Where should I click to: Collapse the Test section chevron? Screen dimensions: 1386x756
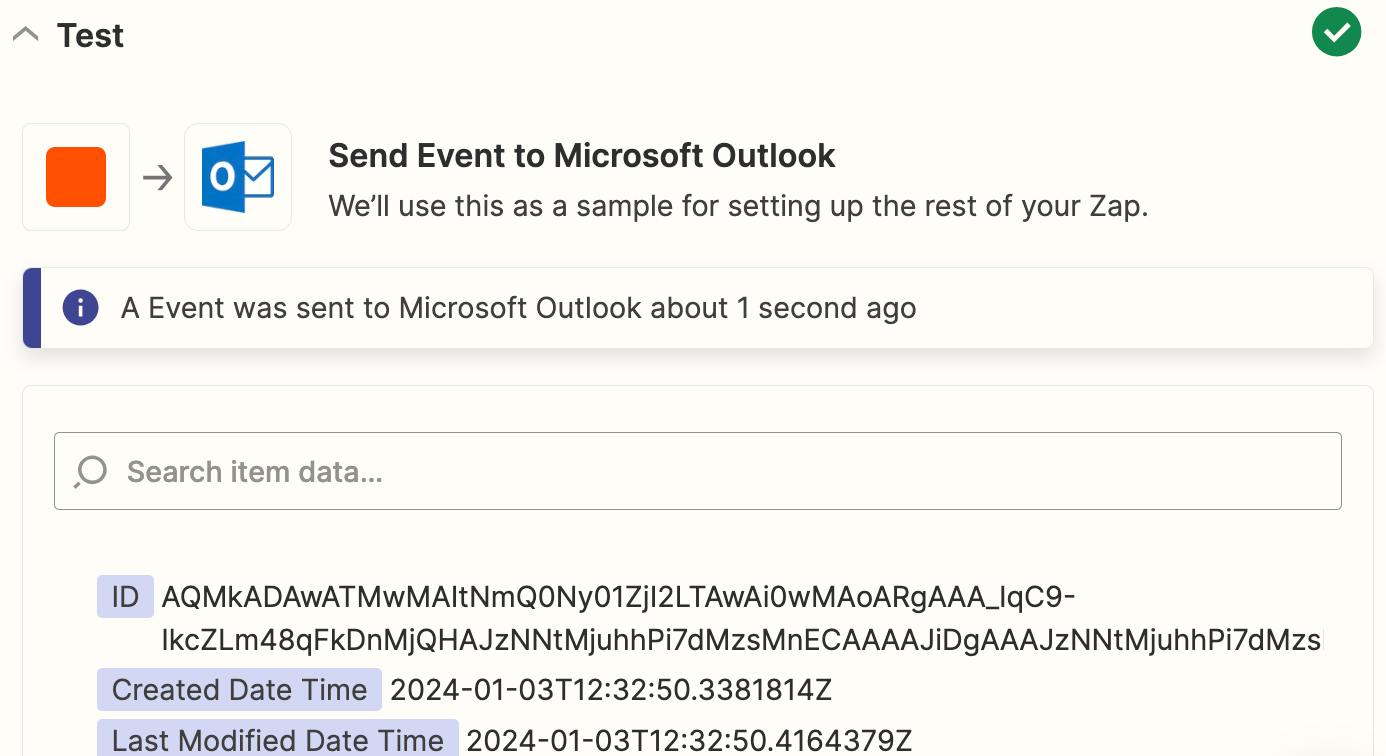[x=25, y=35]
